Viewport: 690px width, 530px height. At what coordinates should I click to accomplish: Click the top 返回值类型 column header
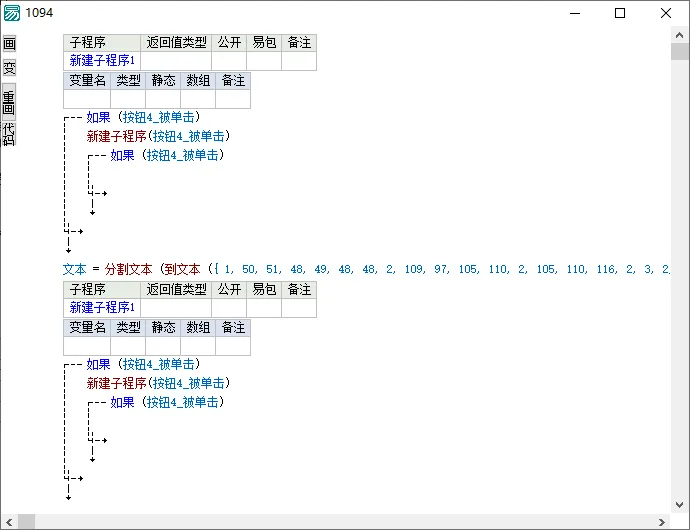tap(176, 42)
